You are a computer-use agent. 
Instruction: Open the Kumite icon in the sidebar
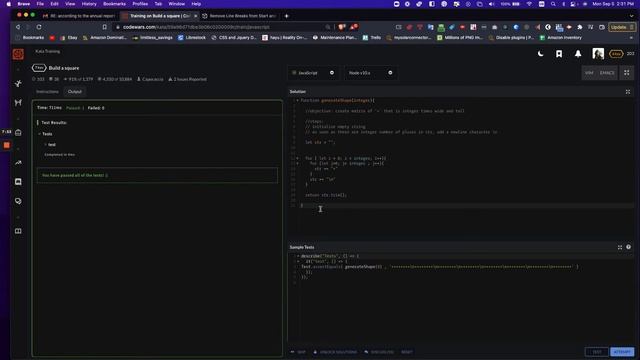coord(18,102)
